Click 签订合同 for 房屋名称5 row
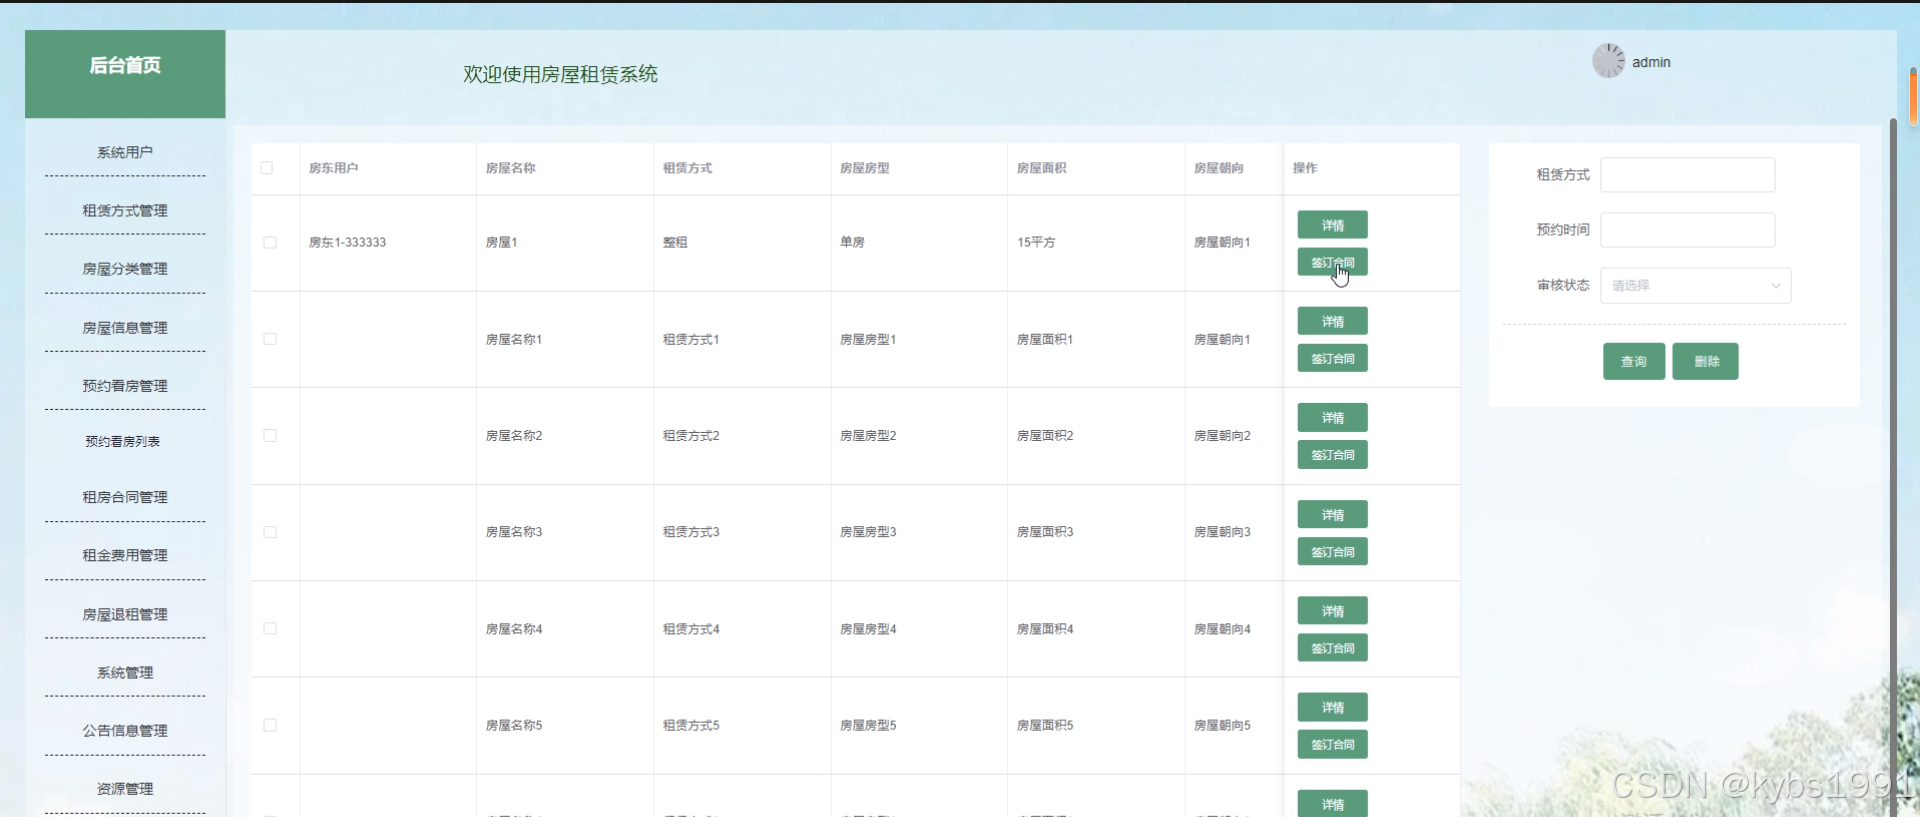Viewport: 1920px width, 817px height. click(x=1332, y=744)
